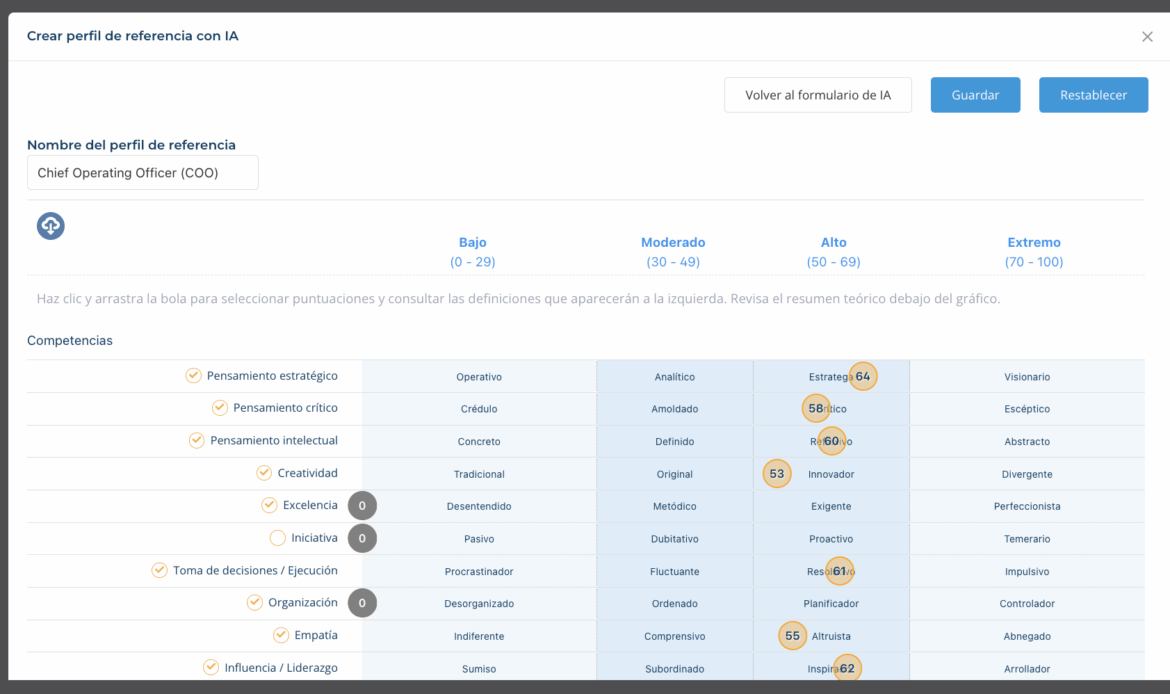Click the Empatía score ball showing 55

click(x=792, y=635)
